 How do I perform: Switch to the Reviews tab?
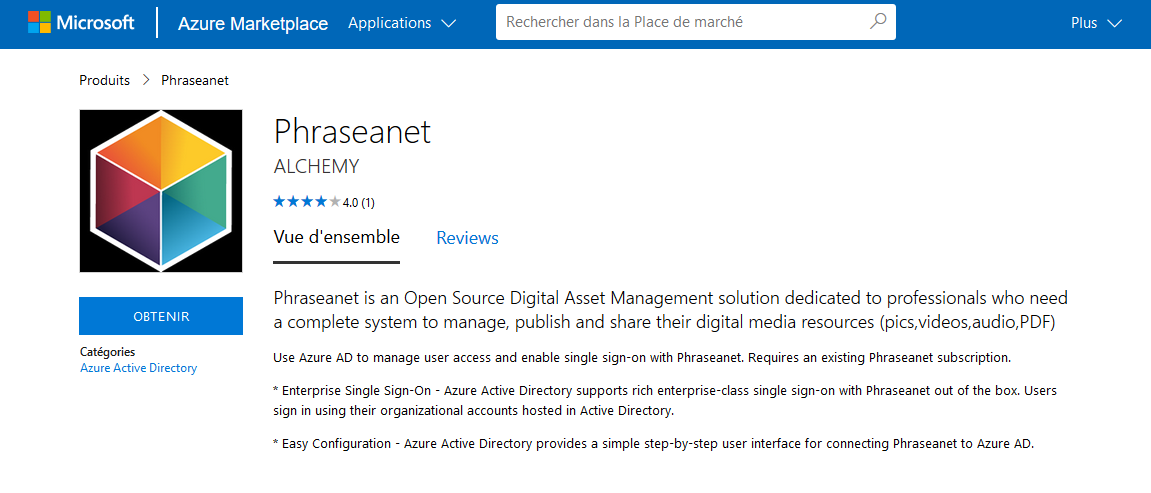click(x=467, y=238)
